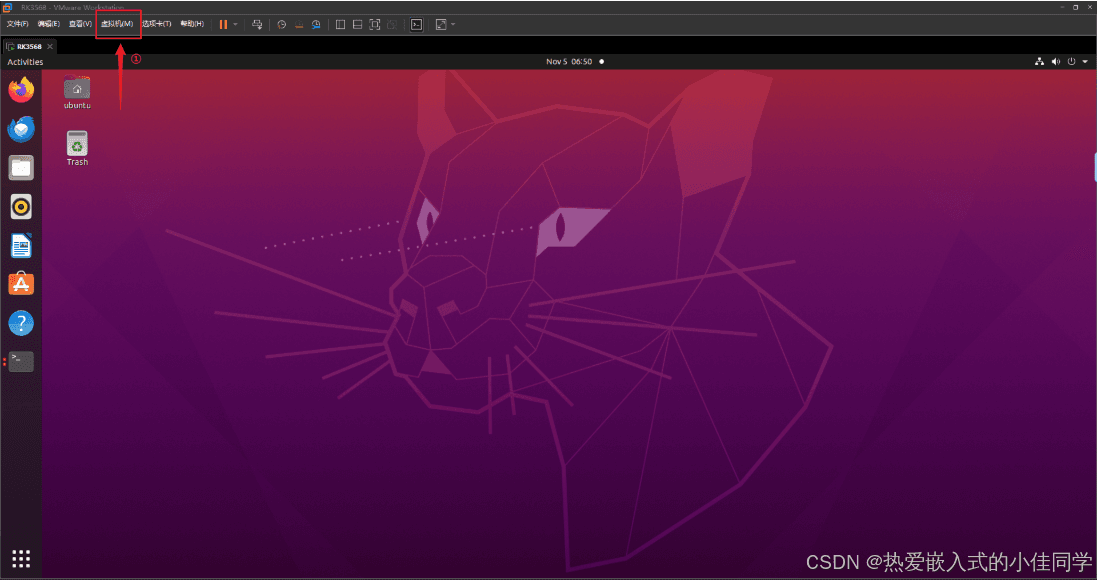This screenshot has height=580, width=1097.
Task: Open the Help icon in the dock
Action: point(21,323)
